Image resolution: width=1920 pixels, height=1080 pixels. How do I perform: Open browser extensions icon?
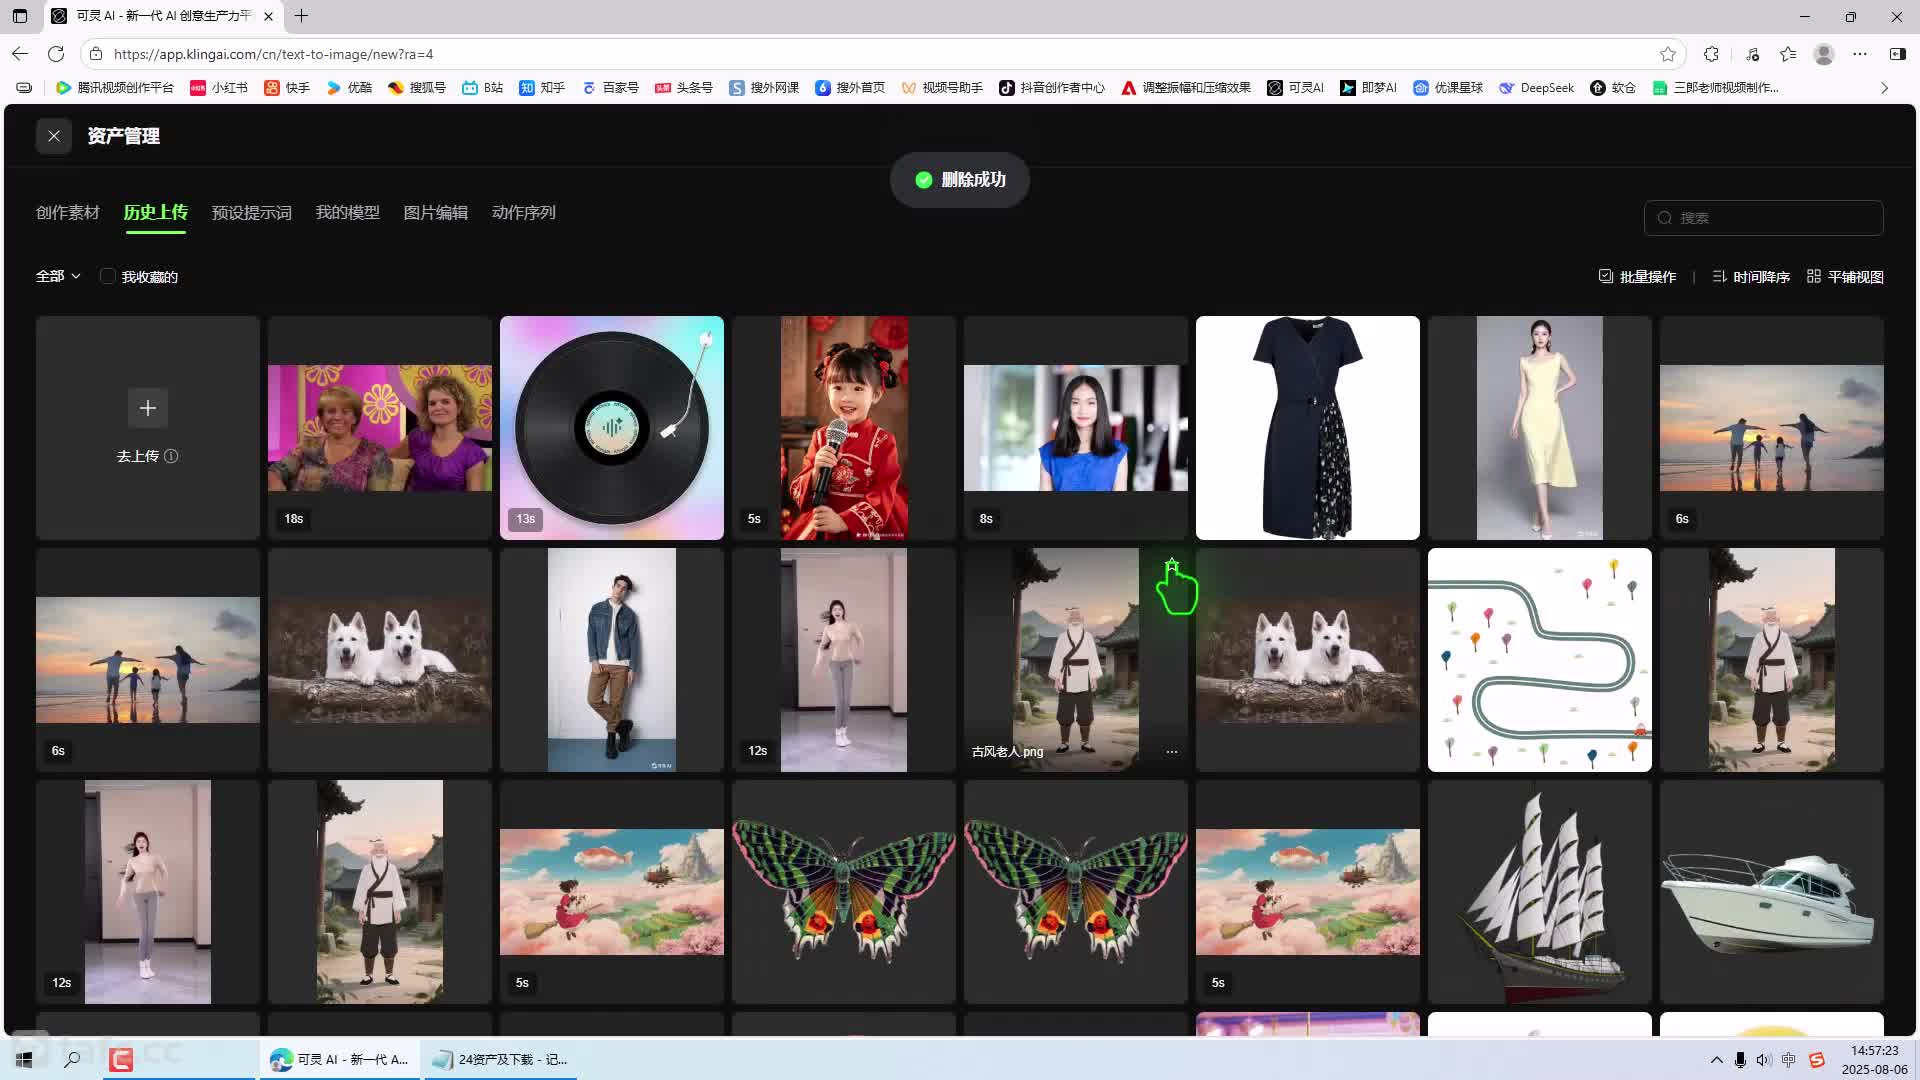pyautogui.click(x=1711, y=54)
